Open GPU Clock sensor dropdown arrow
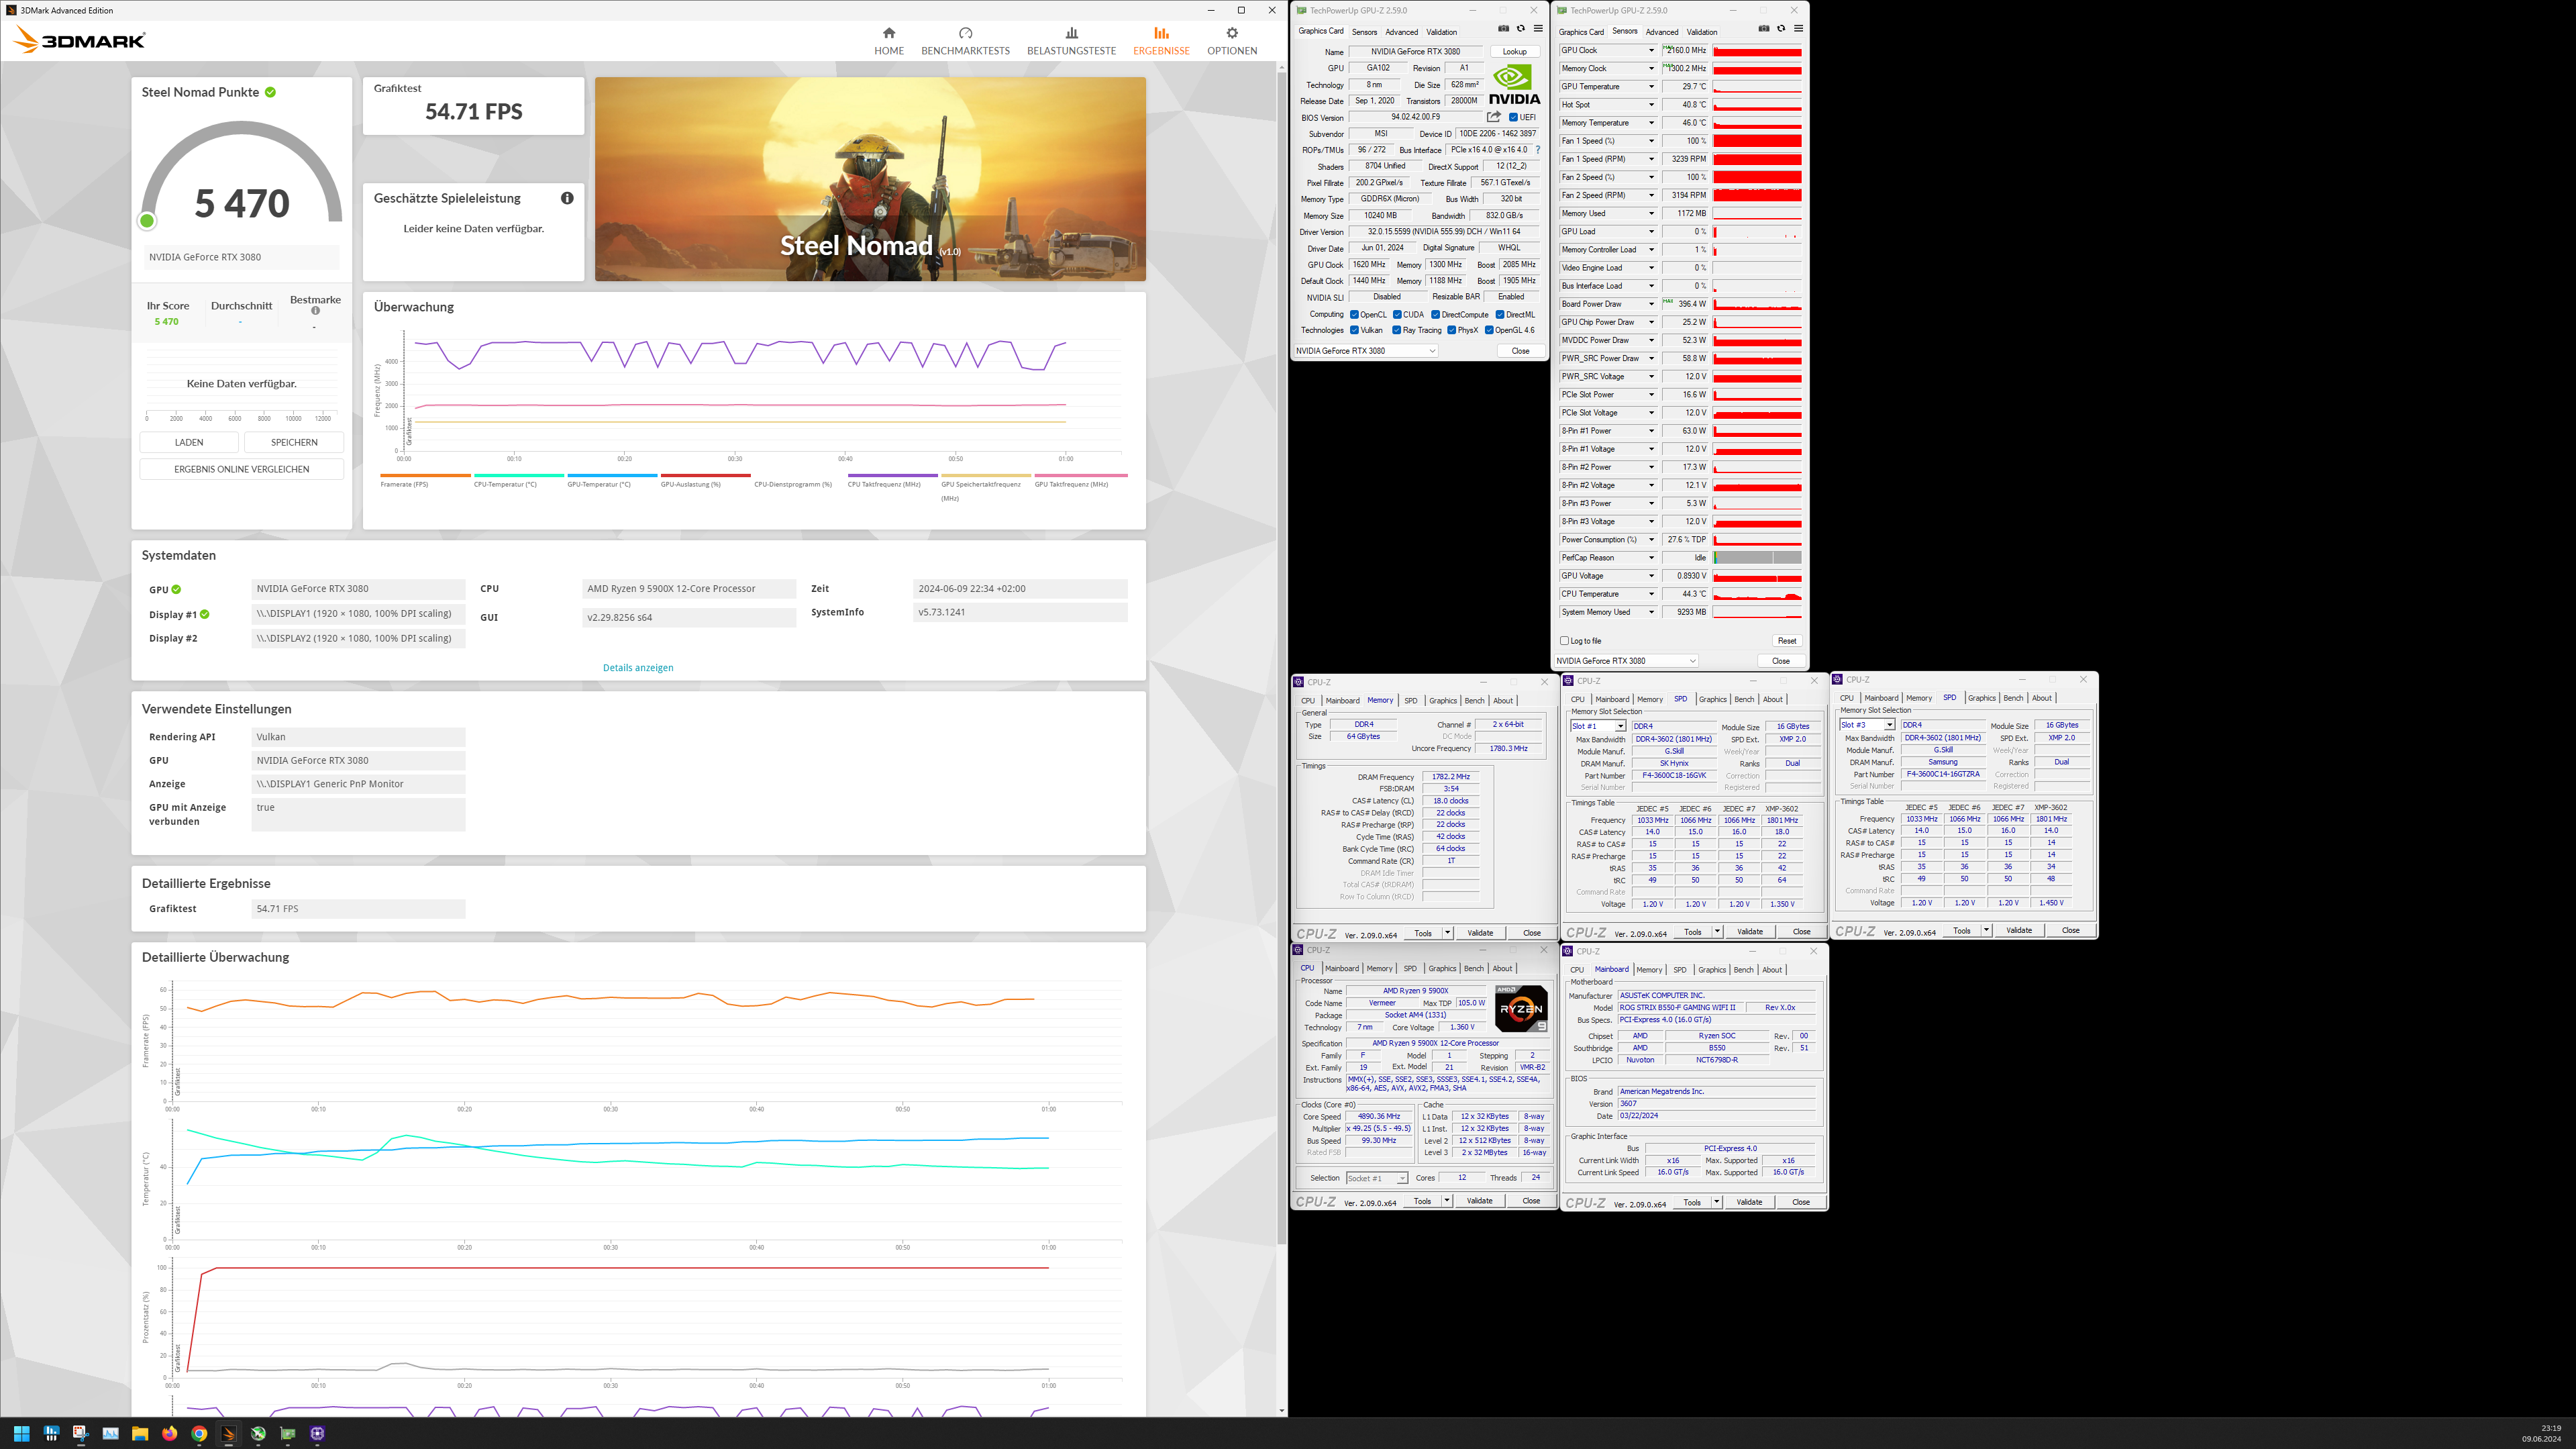 click(1651, 50)
